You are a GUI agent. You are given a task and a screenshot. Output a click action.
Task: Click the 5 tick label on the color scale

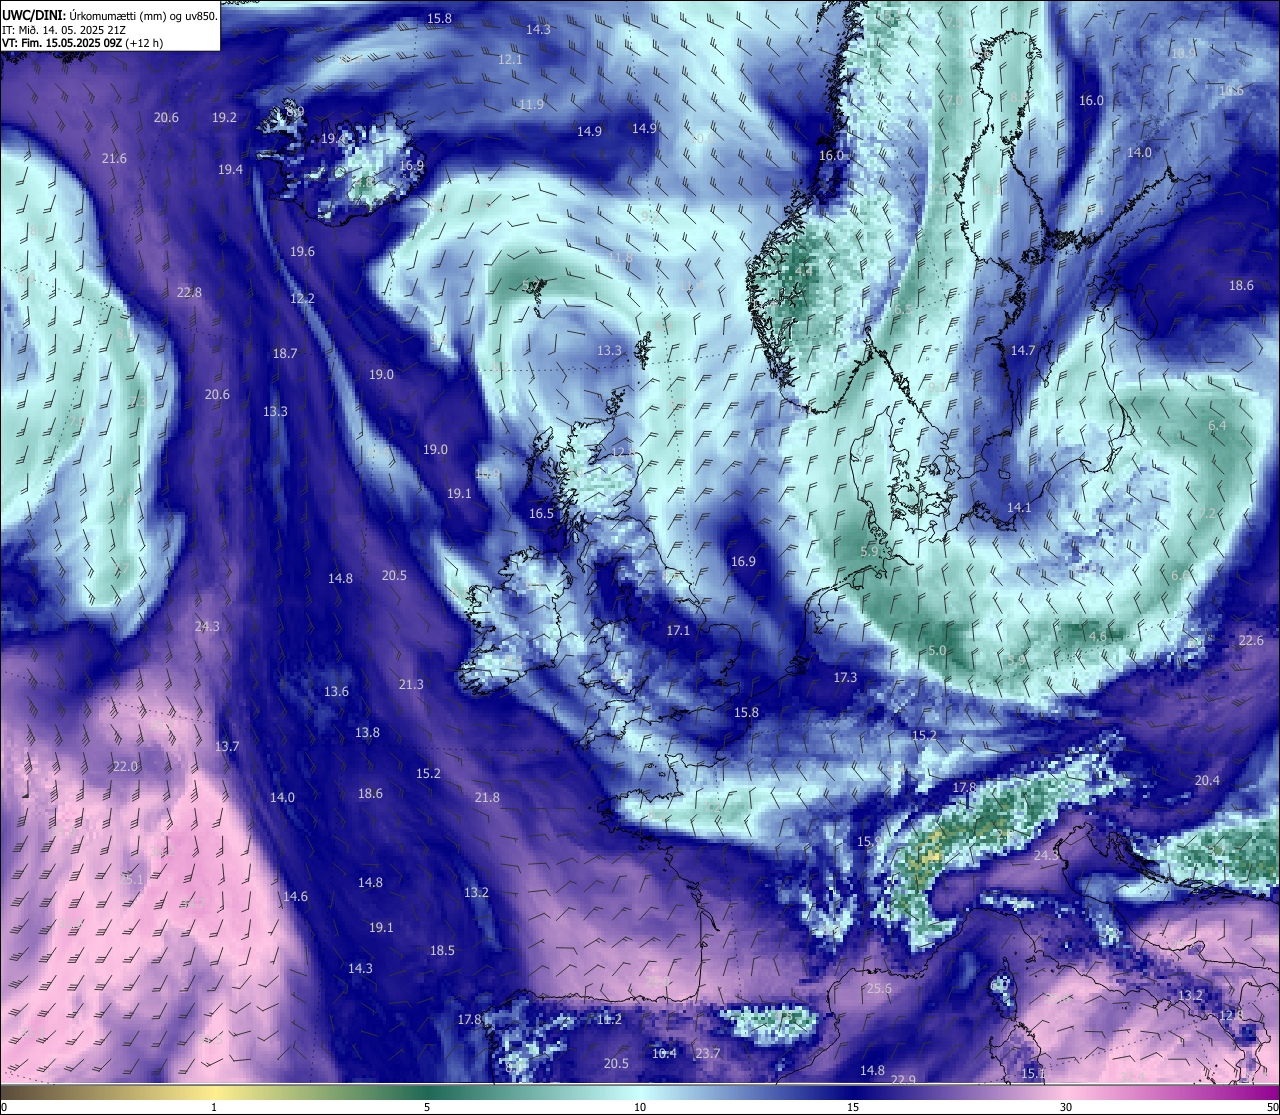pos(427,1107)
